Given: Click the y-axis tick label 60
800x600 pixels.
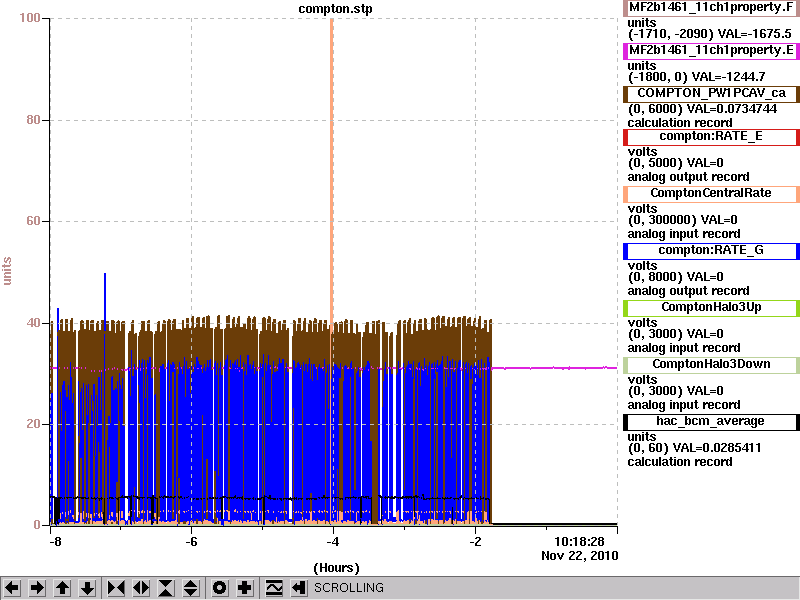Looking at the screenshot, I should click(x=33, y=221).
